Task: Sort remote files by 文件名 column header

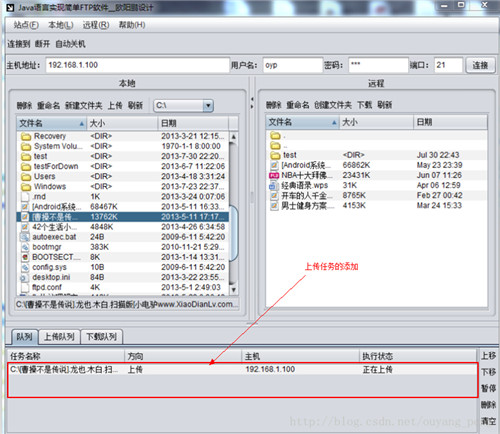Action: click(302, 122)
